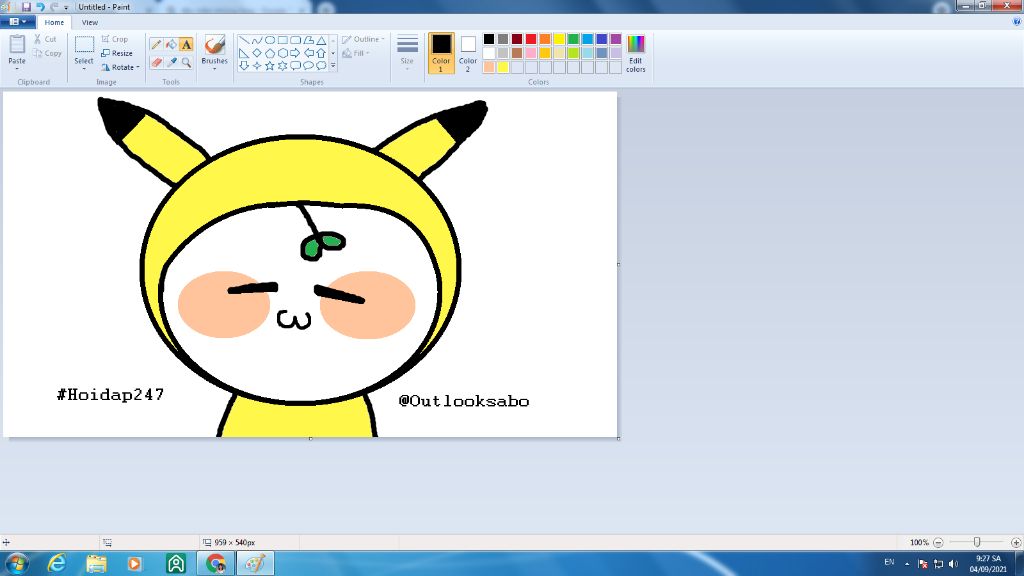This screenshot has width=1024, height=576.
Task: Pick the red color swatch
Action: coord(531,39)
